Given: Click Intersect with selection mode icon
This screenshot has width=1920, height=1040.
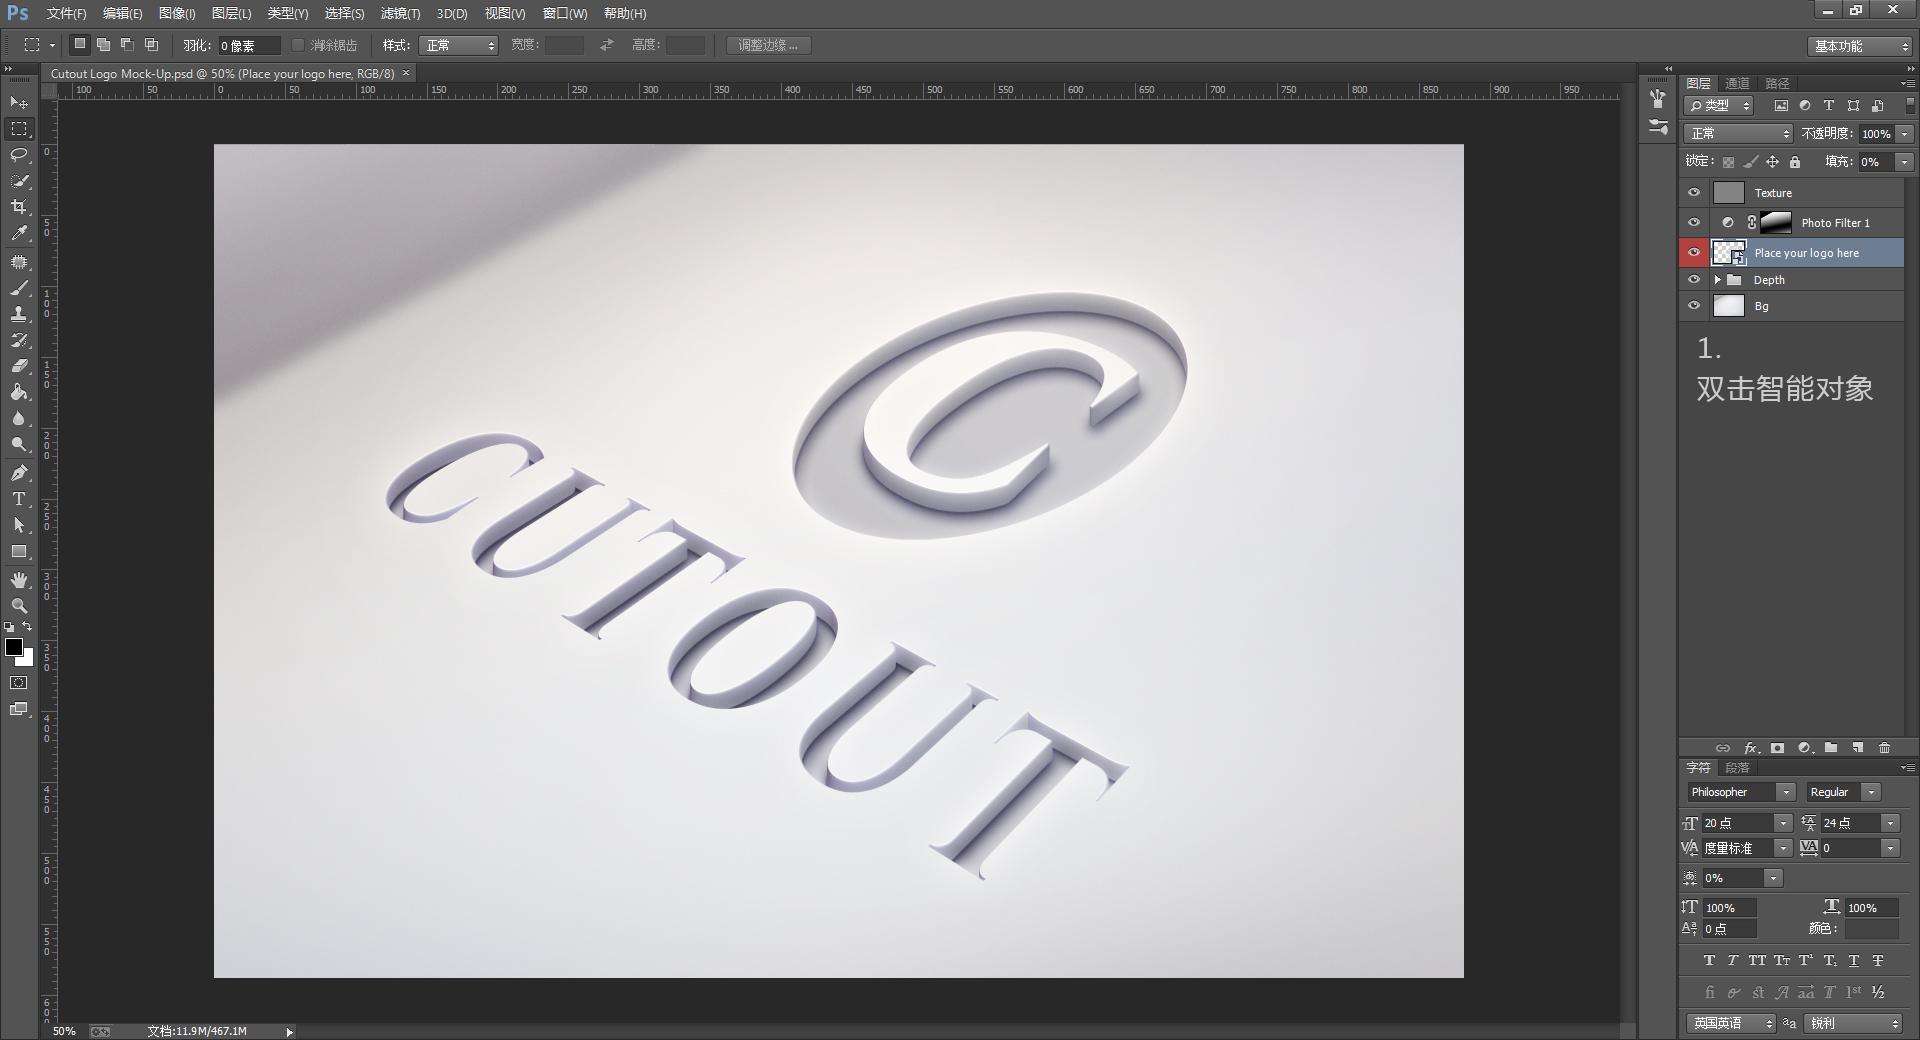Looking at the screenshot, I should pos(151,45).
